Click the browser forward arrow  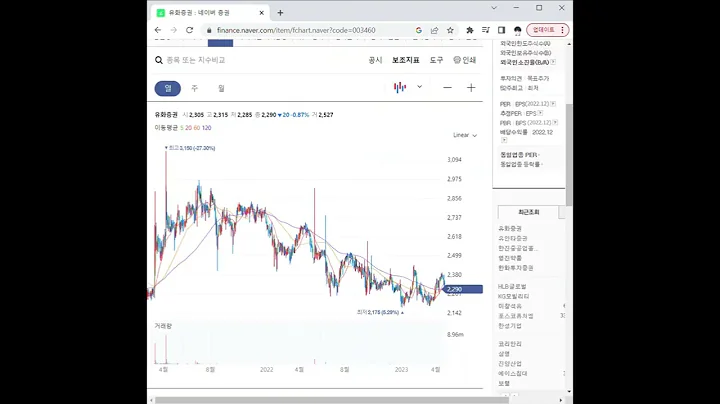tap(174, 30)
